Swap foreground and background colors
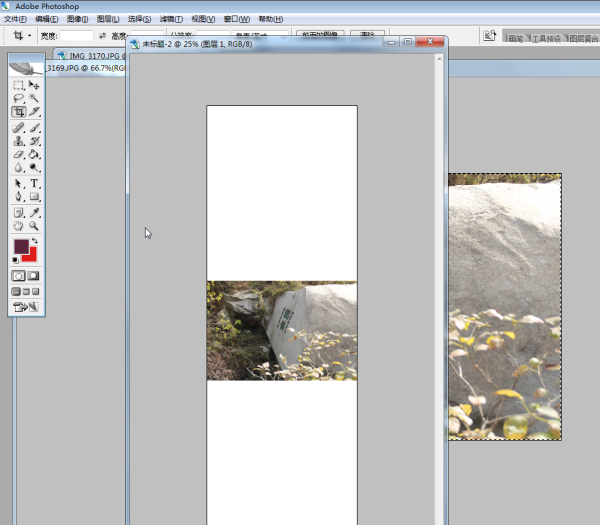The width and height of the screenshot is (600, 525). click(35, 241)
